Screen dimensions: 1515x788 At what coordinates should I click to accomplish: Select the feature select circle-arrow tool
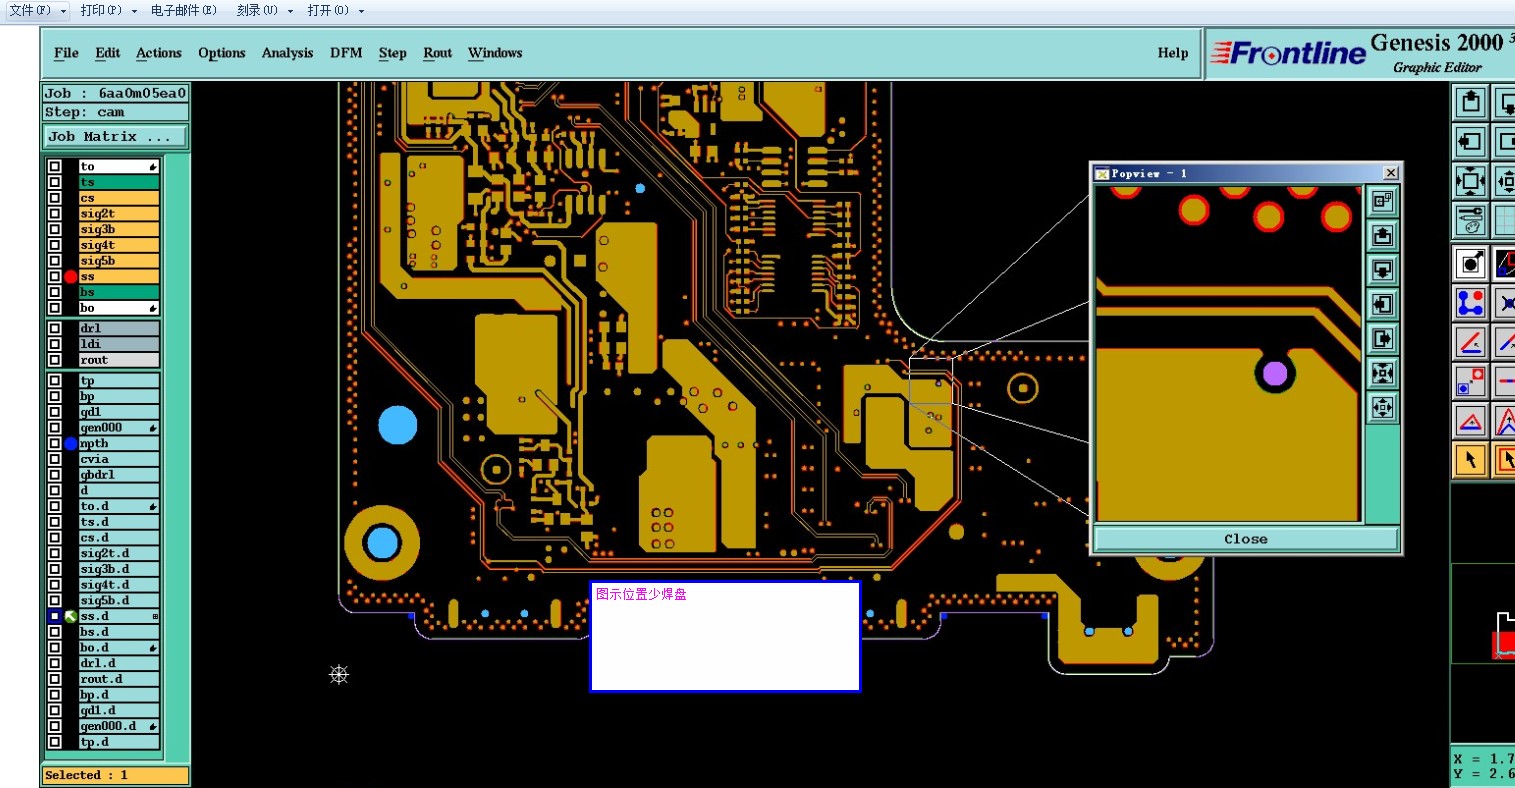click(x=1471, y=263)
